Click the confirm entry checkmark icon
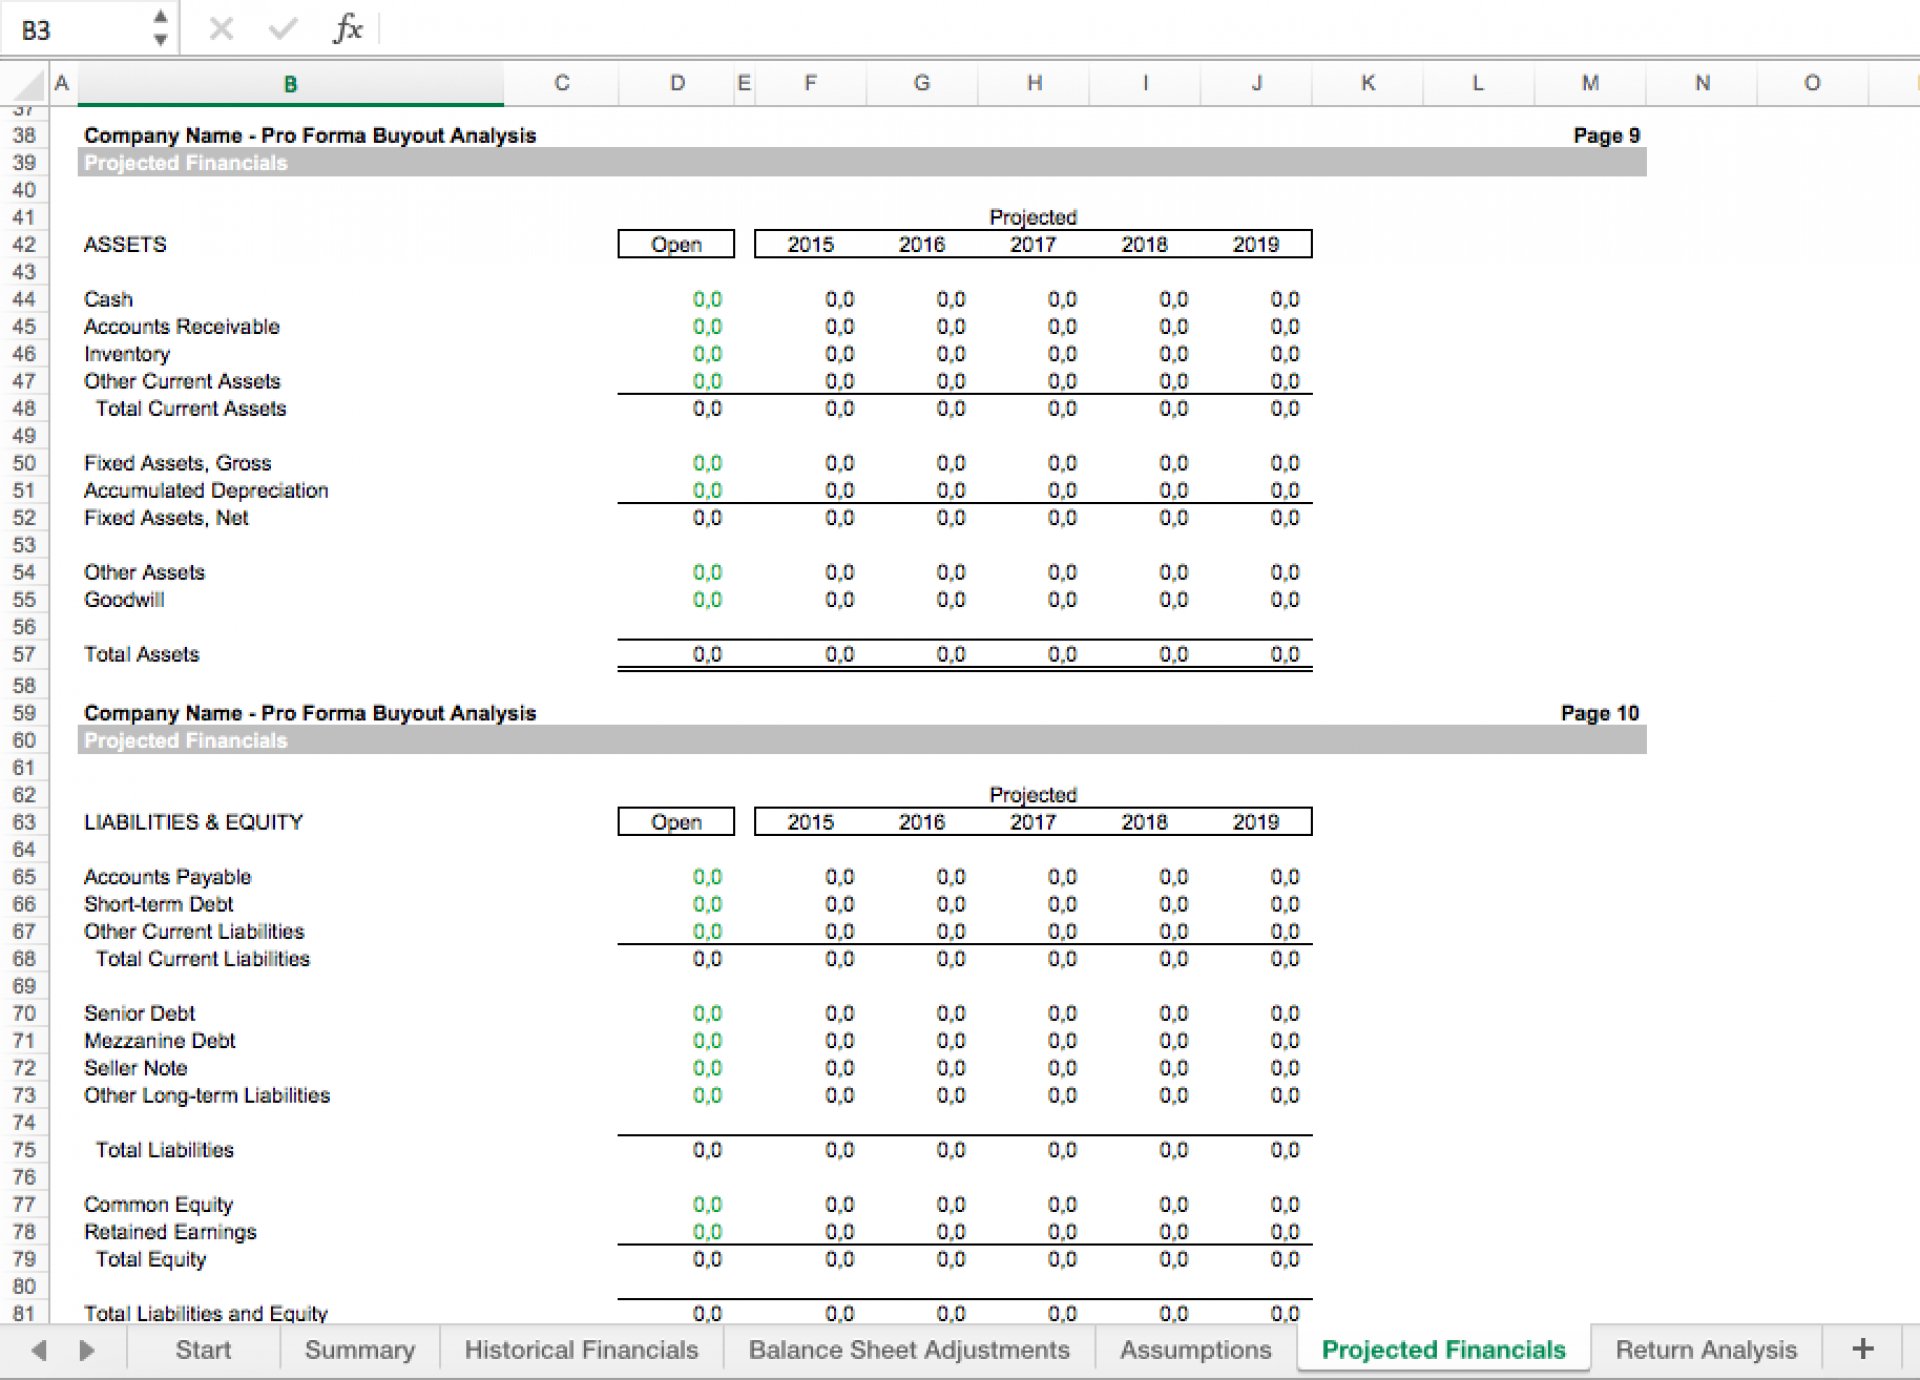Screen dimensions: 1920x1380 click(283, 29)
